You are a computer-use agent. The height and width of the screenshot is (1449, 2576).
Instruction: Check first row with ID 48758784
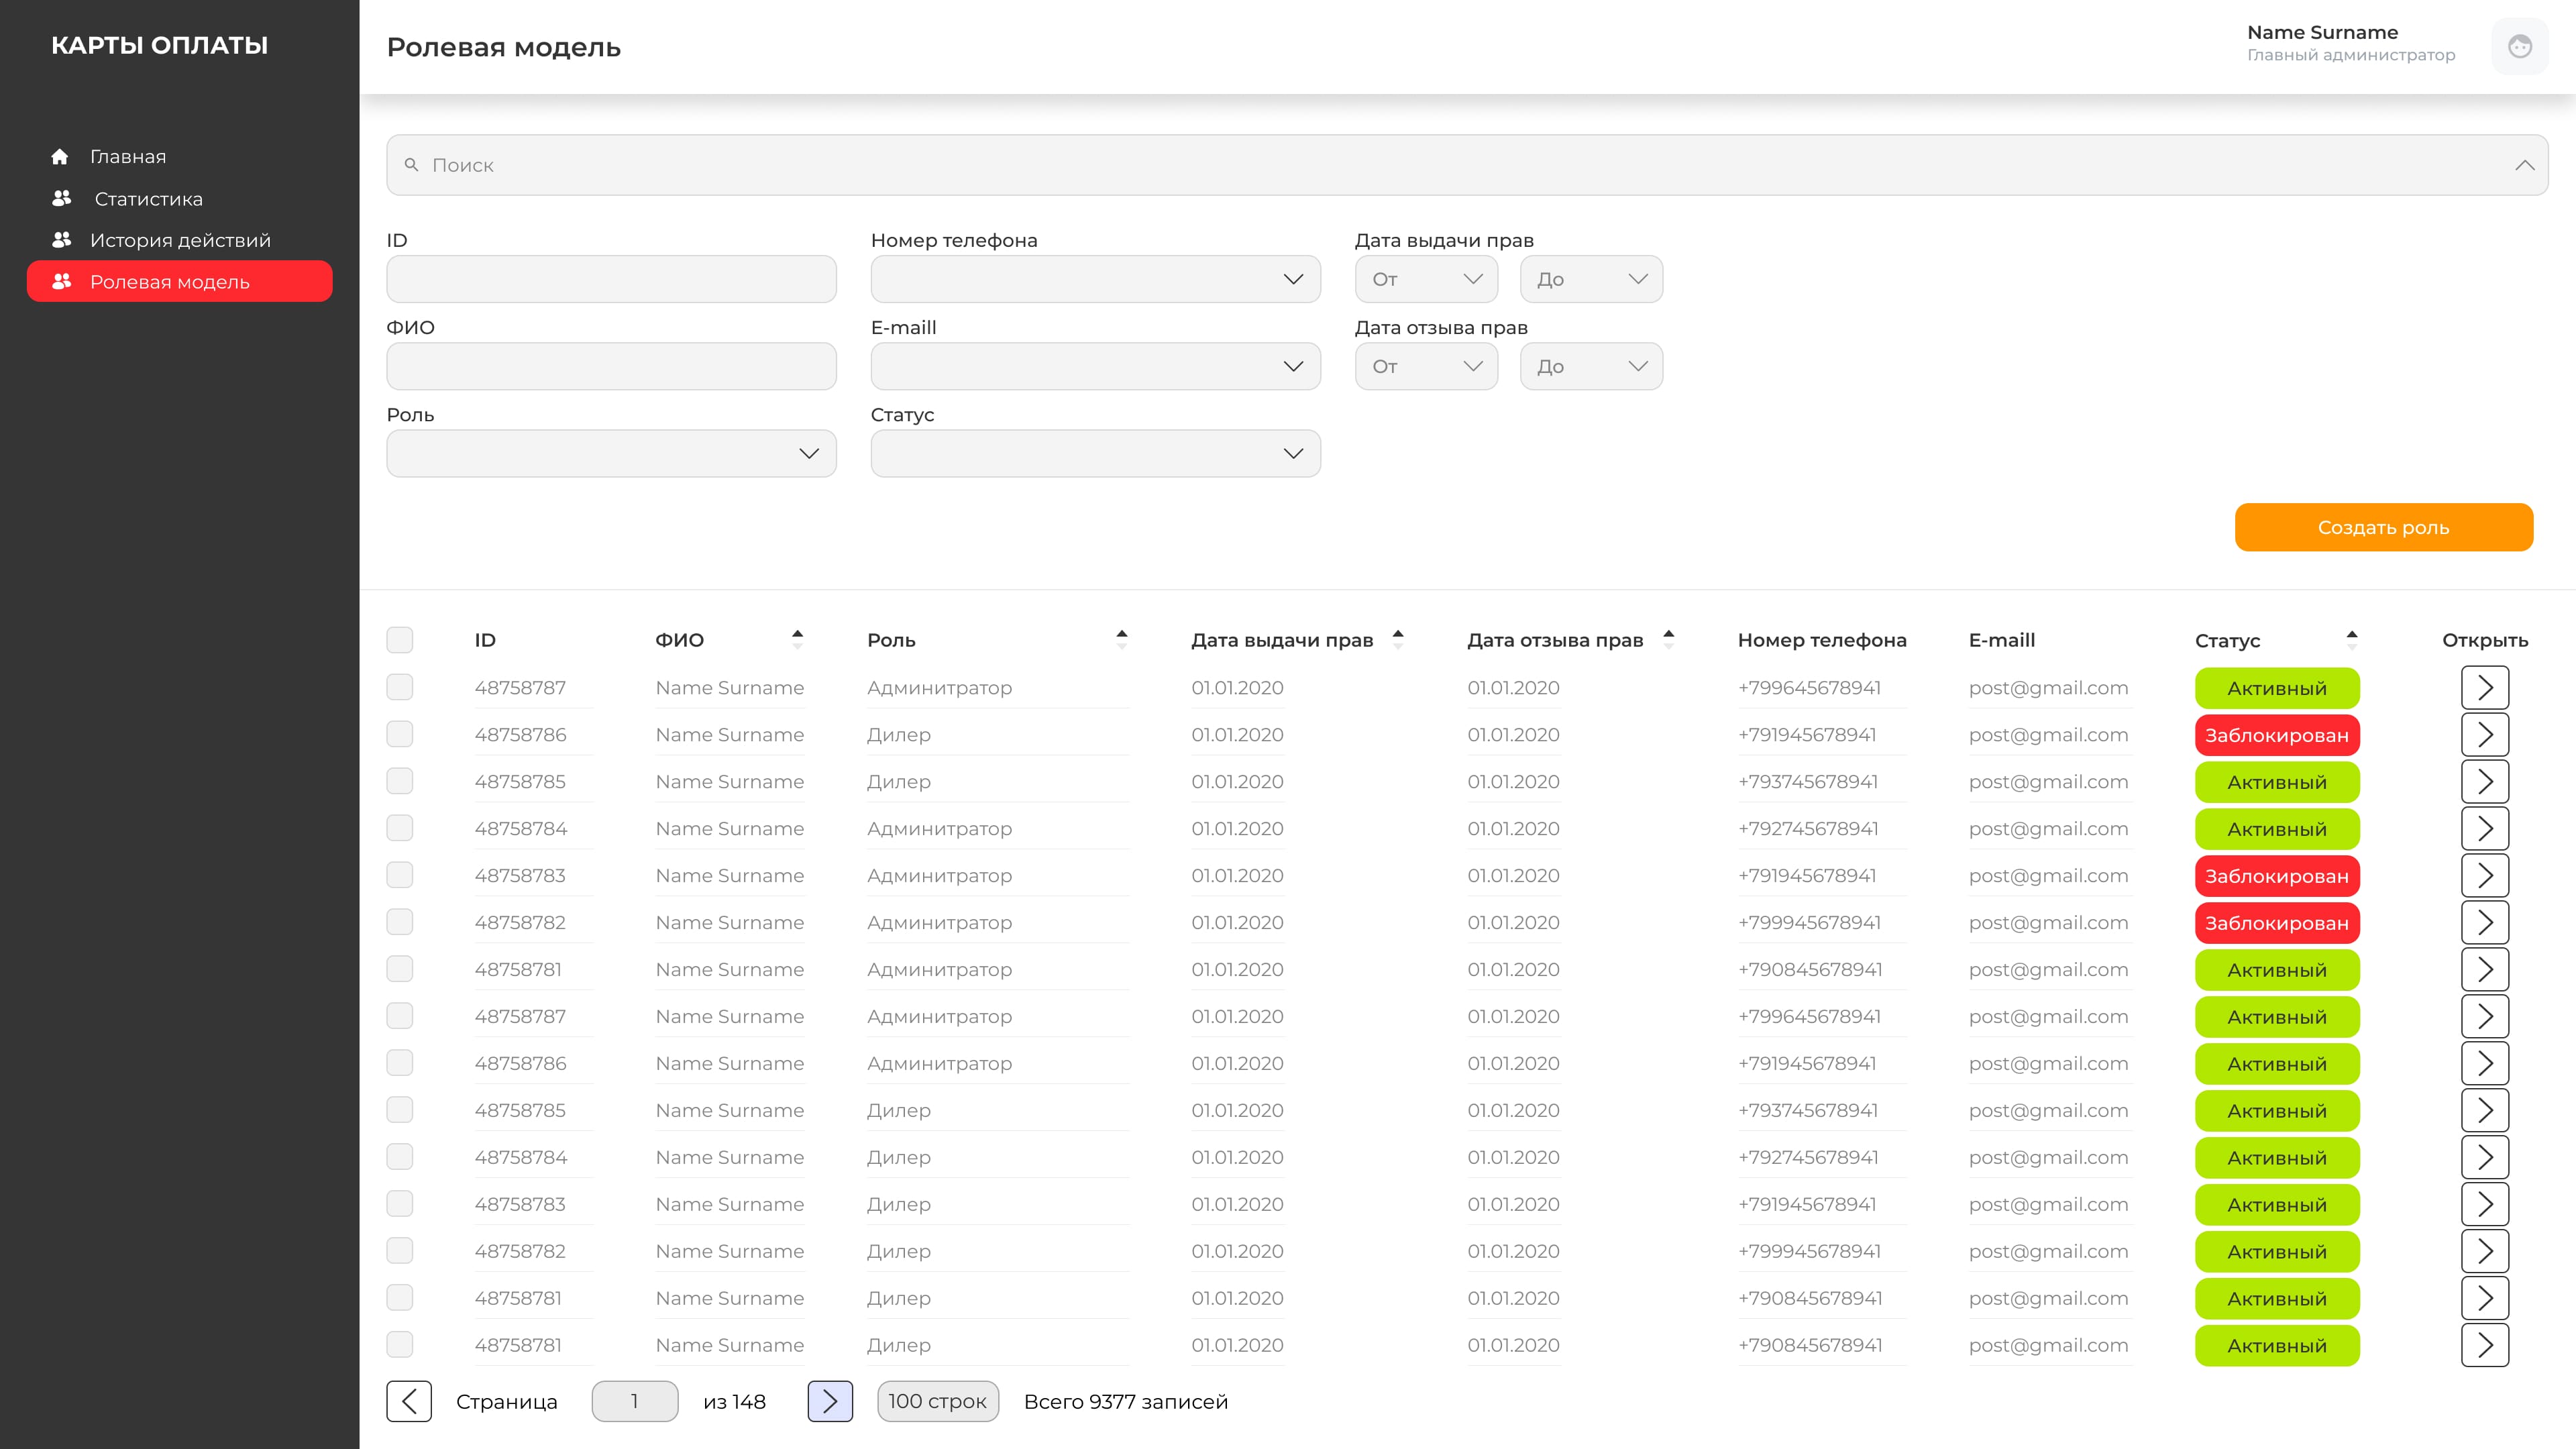click(x=400, y=828)
